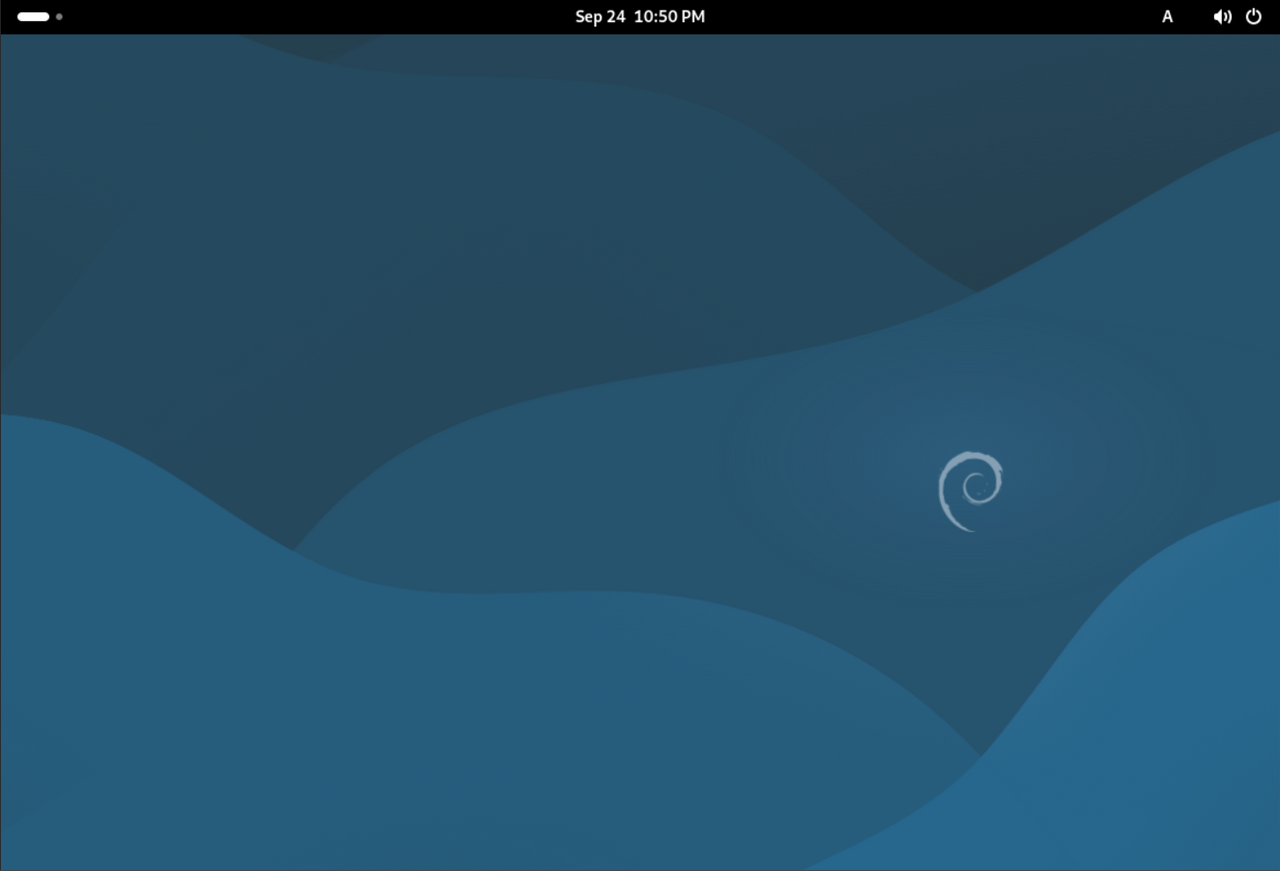
Task: Open the power menu icon
Action: [1254, 17]
